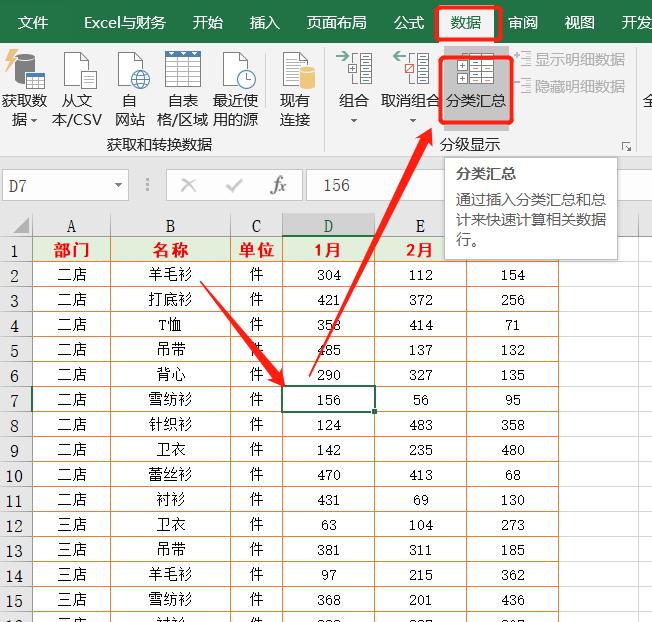The image size is (652, 622).
Task: Select column C header
Action: [x=257, y=226]
